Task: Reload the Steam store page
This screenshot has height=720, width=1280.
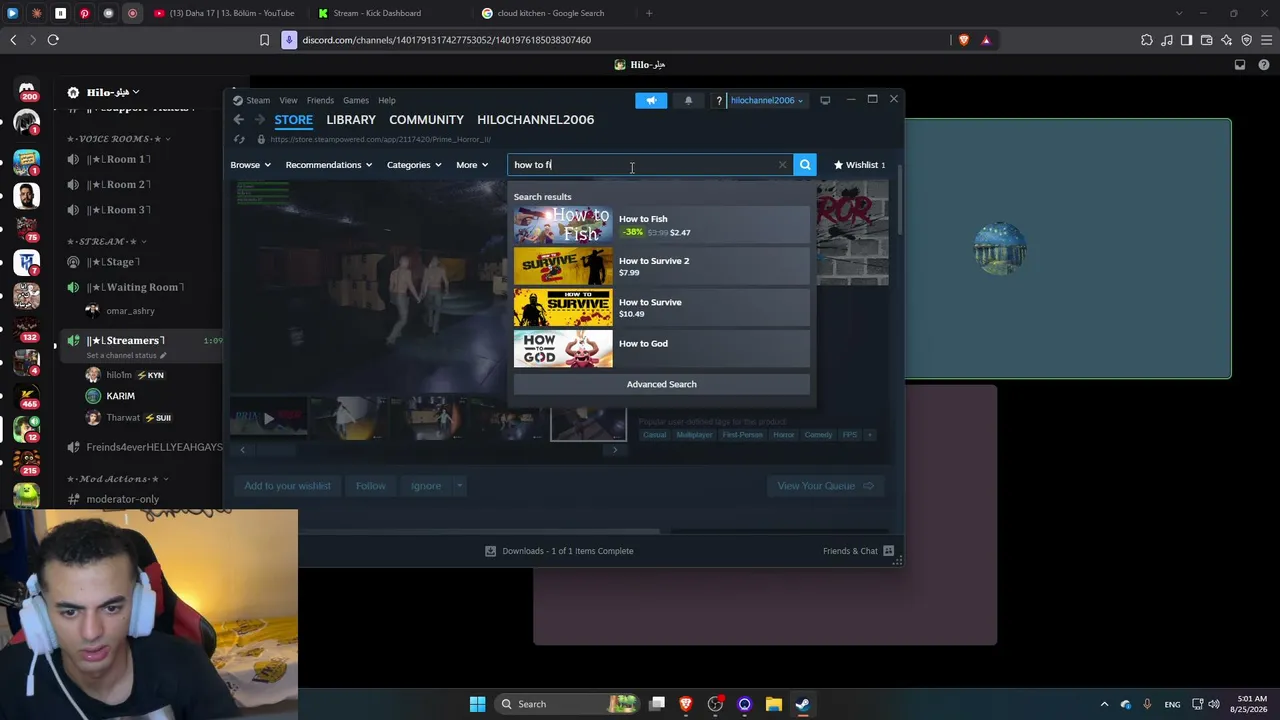Action: [239, 140]
